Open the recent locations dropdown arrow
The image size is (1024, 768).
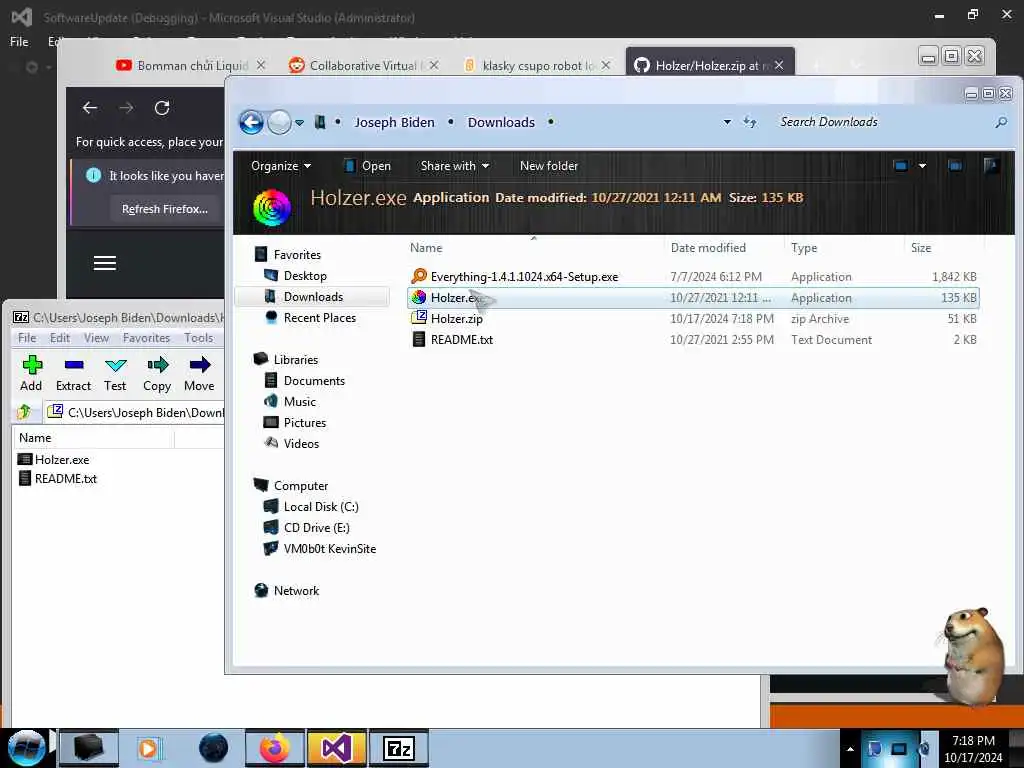pos(299,123)
